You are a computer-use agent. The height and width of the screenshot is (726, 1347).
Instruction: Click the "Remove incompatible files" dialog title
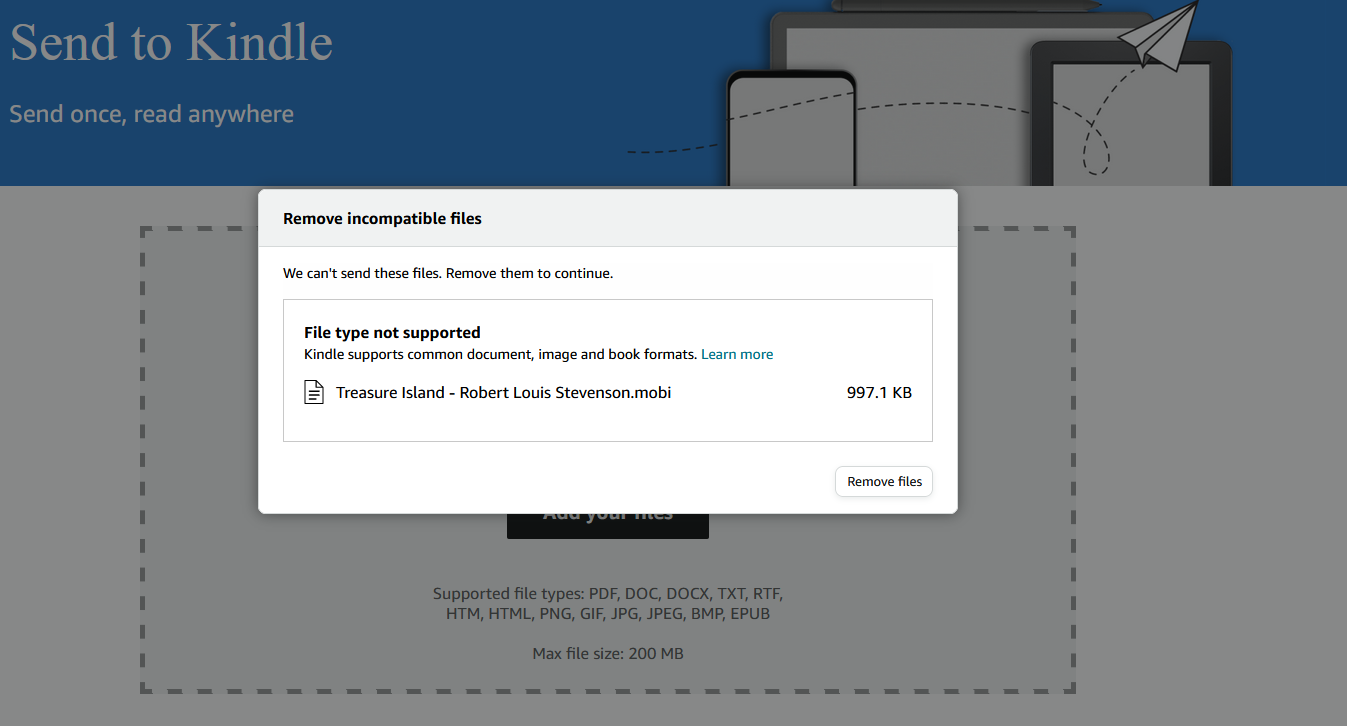382,218
